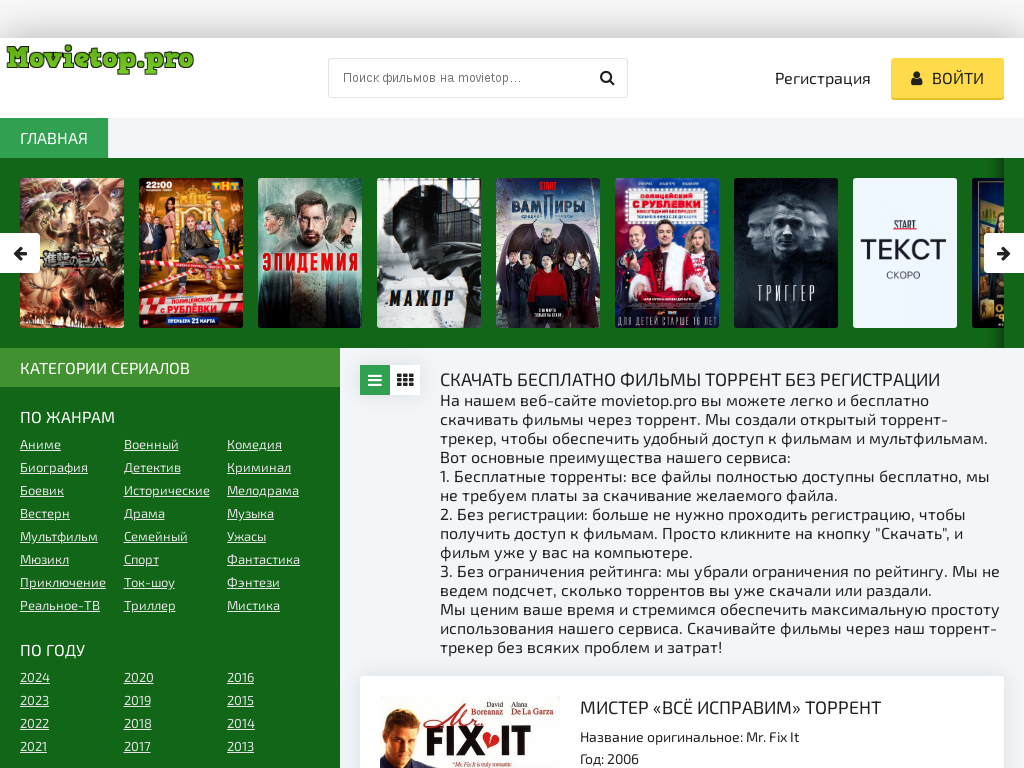Filter by year 2023
Viewport: 1024px width, 768px height.
coord(34,701)
